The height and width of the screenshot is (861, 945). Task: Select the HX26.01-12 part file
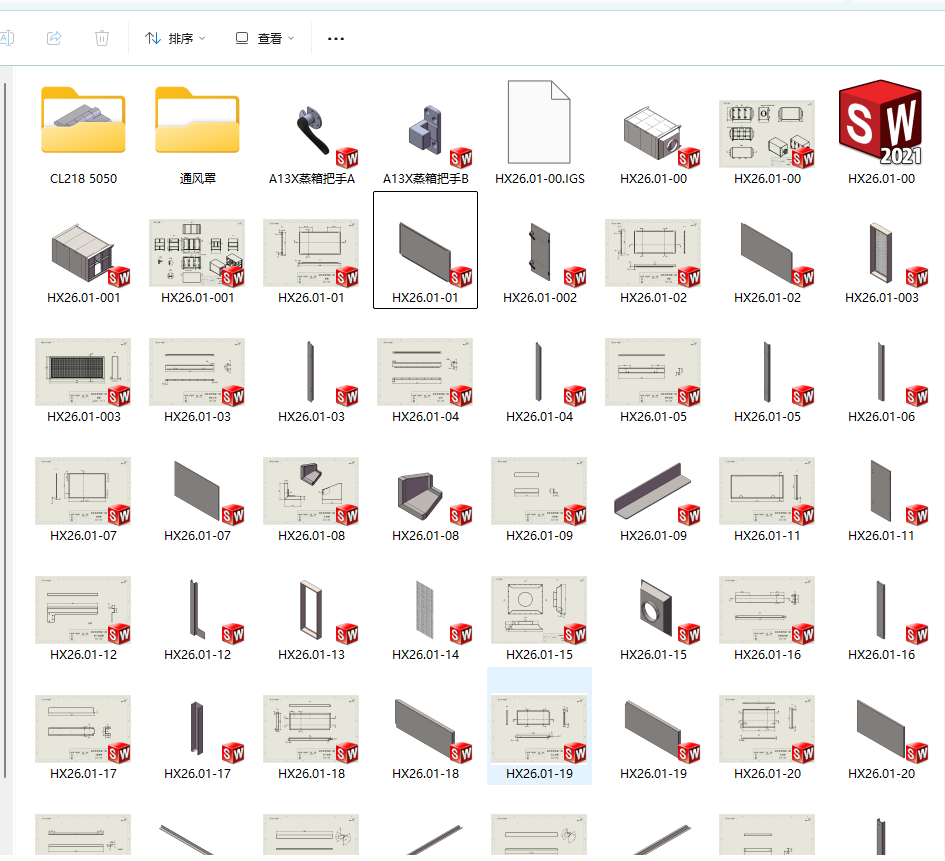click(x=197, y=609)
